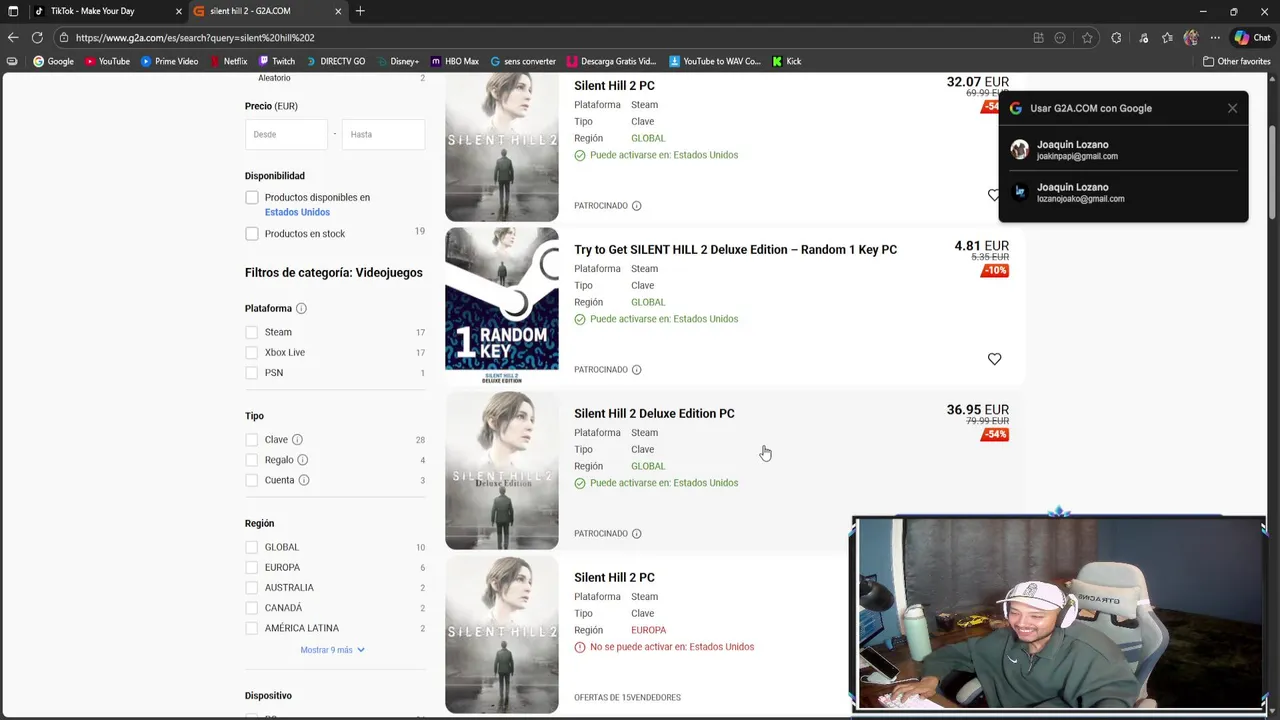Check Productos disponibles en Estados Unidos
The width and height of the screenshot is (1280, 720).
coord(252,198)
